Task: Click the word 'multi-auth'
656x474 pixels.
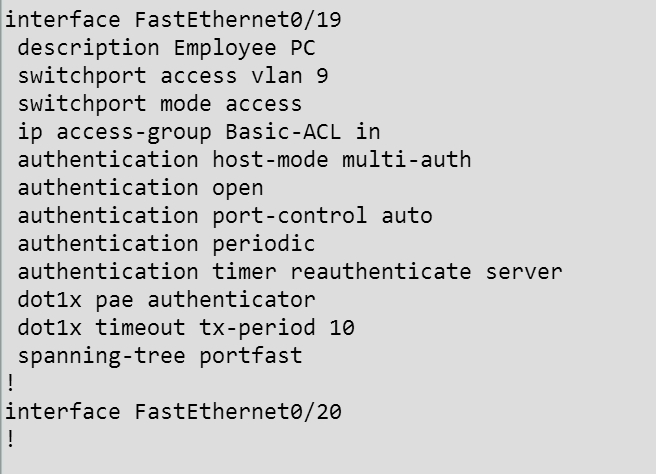Action: pos(407,160)
